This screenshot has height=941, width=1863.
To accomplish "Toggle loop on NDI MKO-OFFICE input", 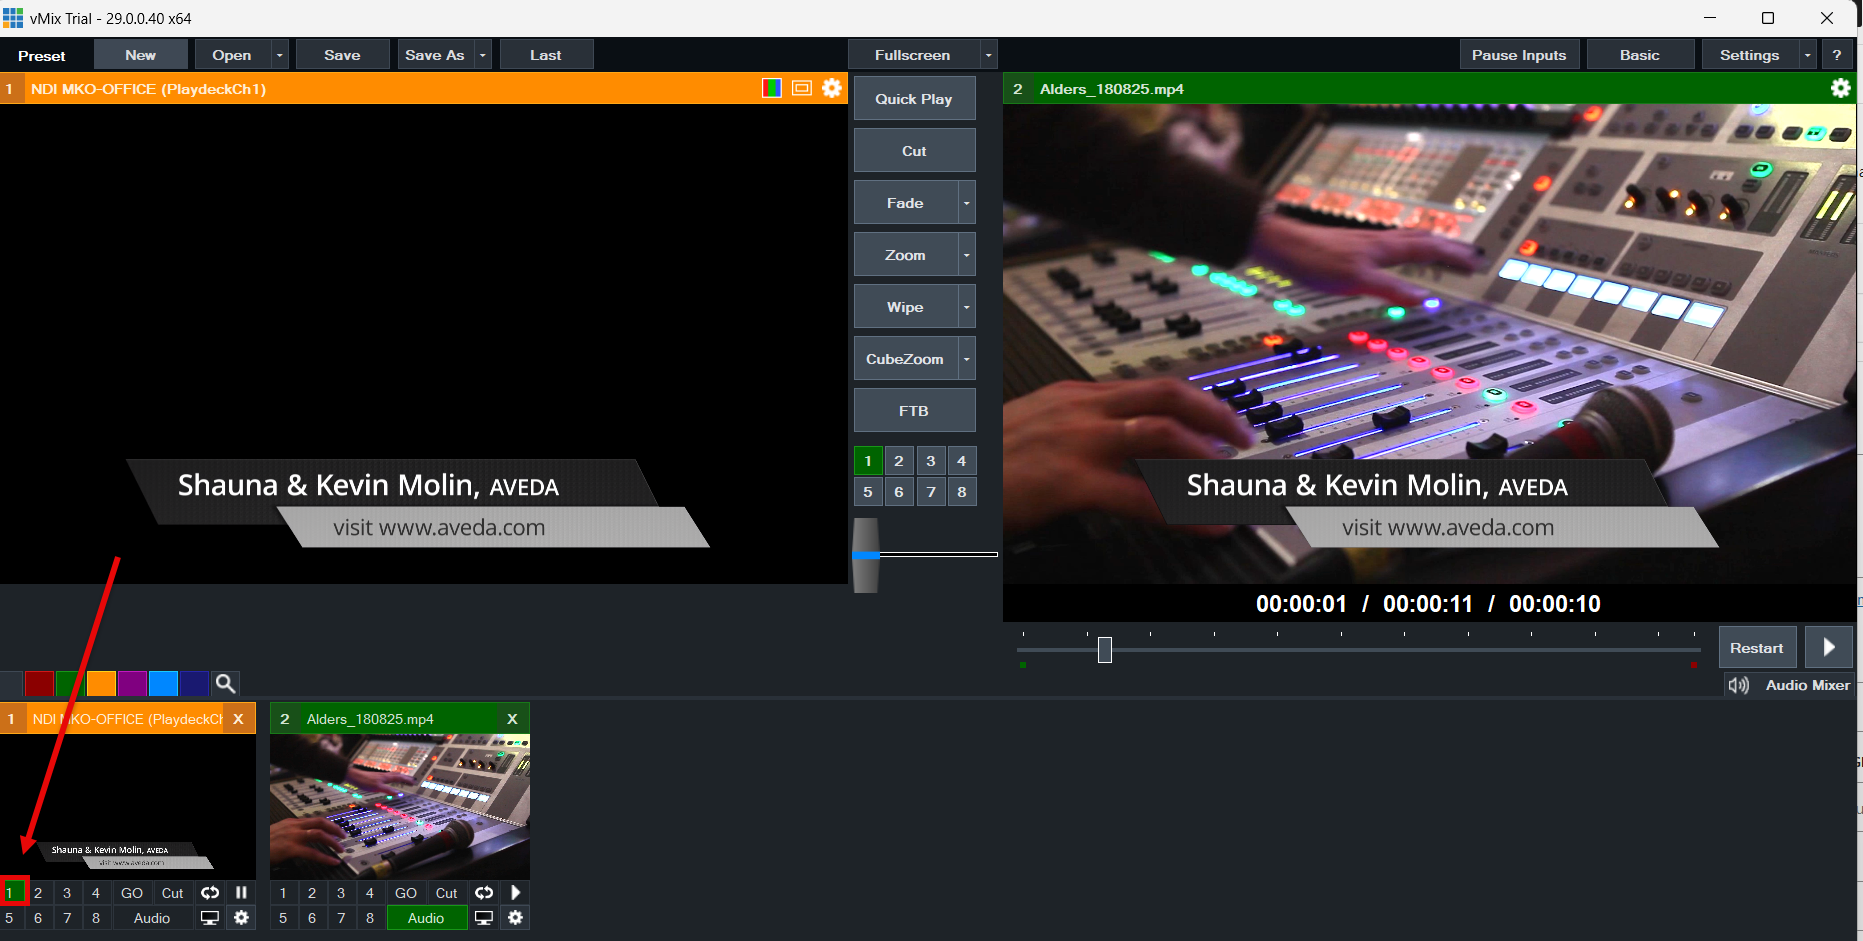I will pyautogui.click(x=210, y=893).
